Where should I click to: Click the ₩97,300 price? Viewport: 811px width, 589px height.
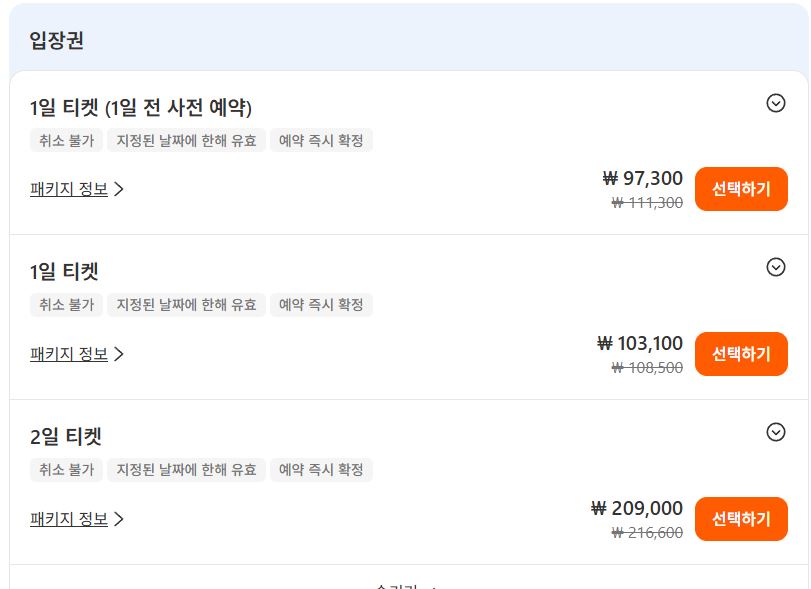(643, 179)
